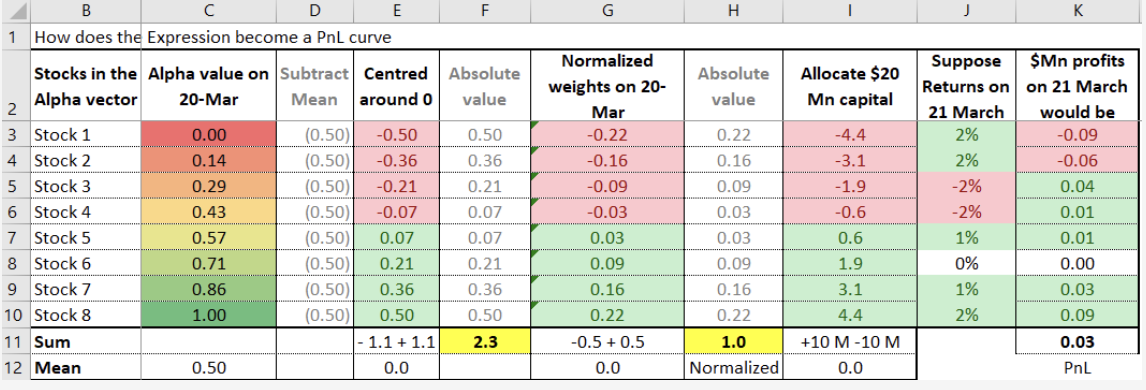Click the Mean value 0.50 cell

tap(209, 367)
